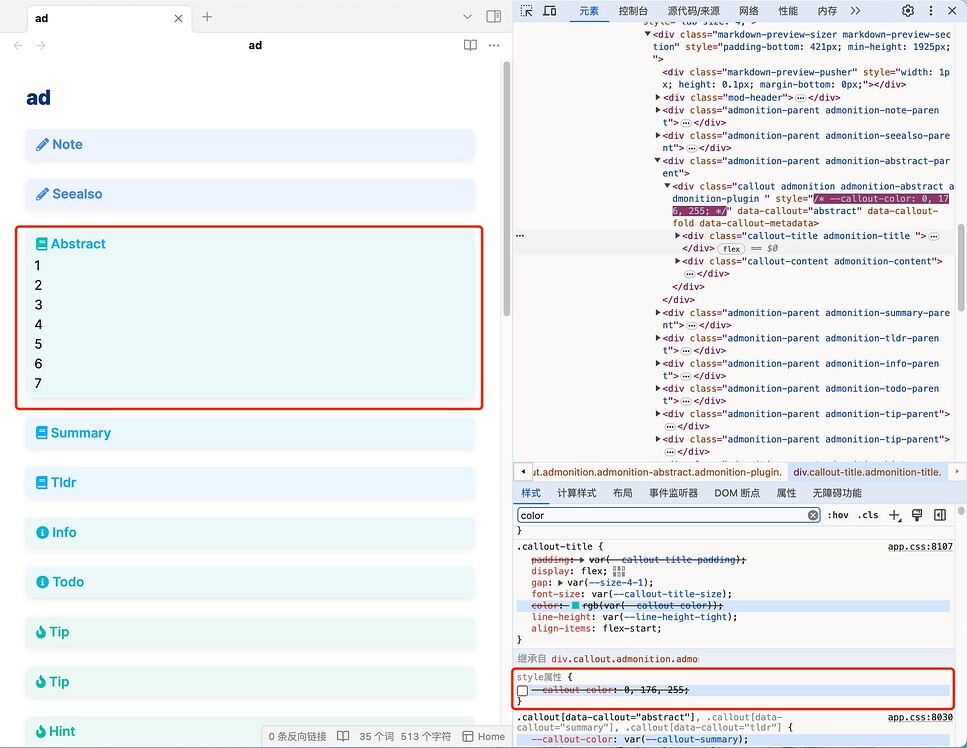Click the color swatch beside rgb value

[x=576, y=606]
